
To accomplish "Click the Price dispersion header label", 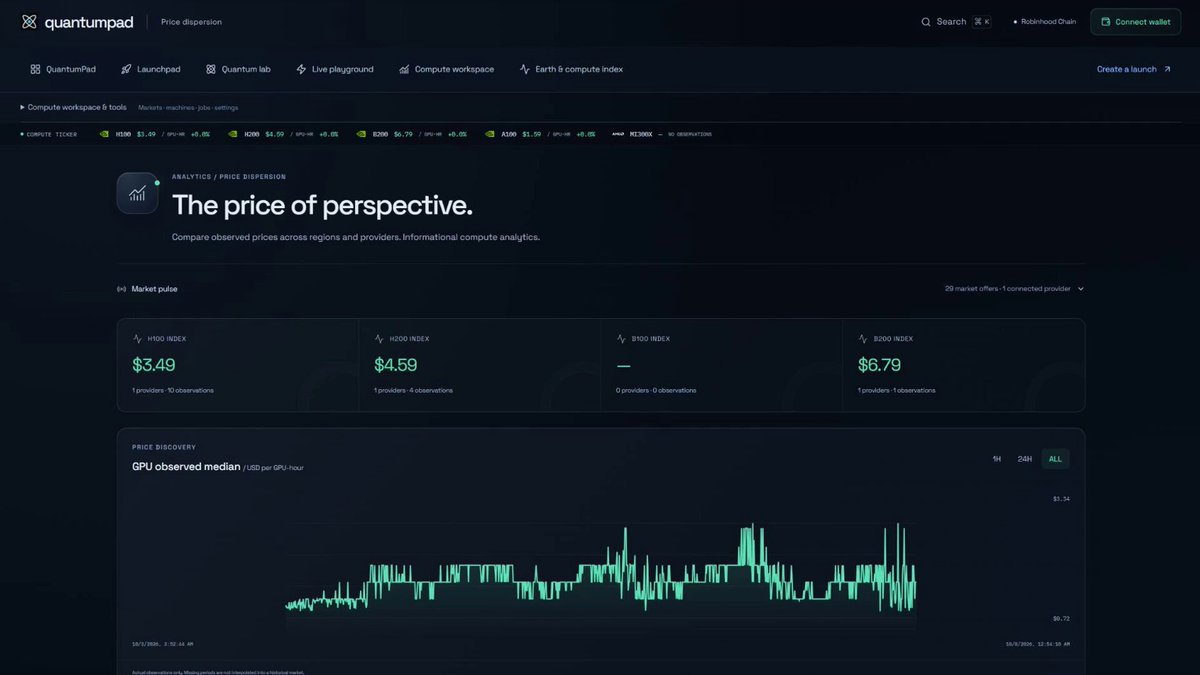I will click(x=191, y=22).
